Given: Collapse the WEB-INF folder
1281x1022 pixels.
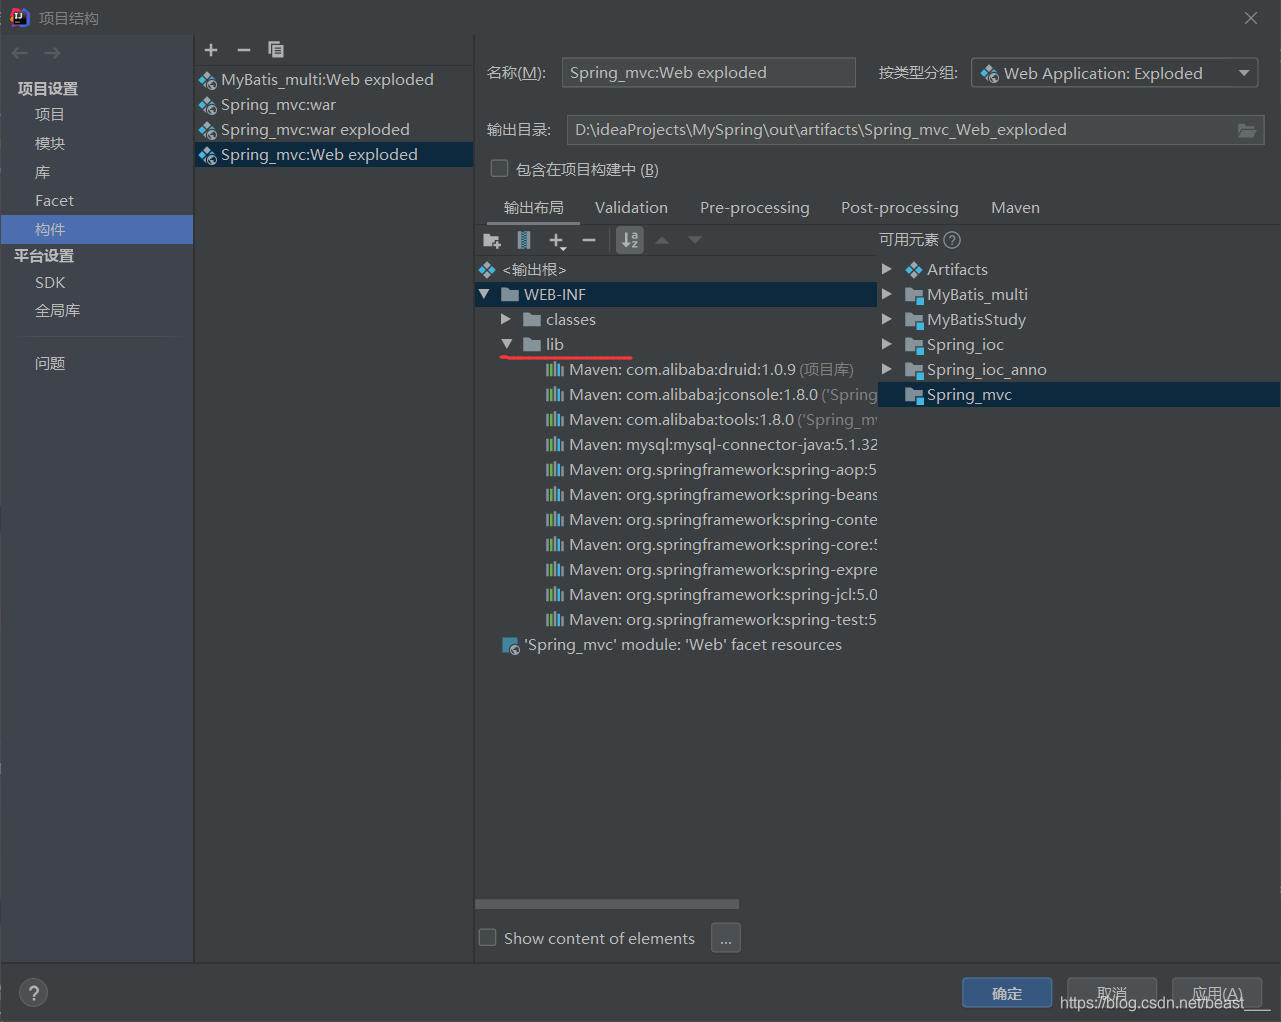Looking at the screenshot, I should tap(484, 294).
